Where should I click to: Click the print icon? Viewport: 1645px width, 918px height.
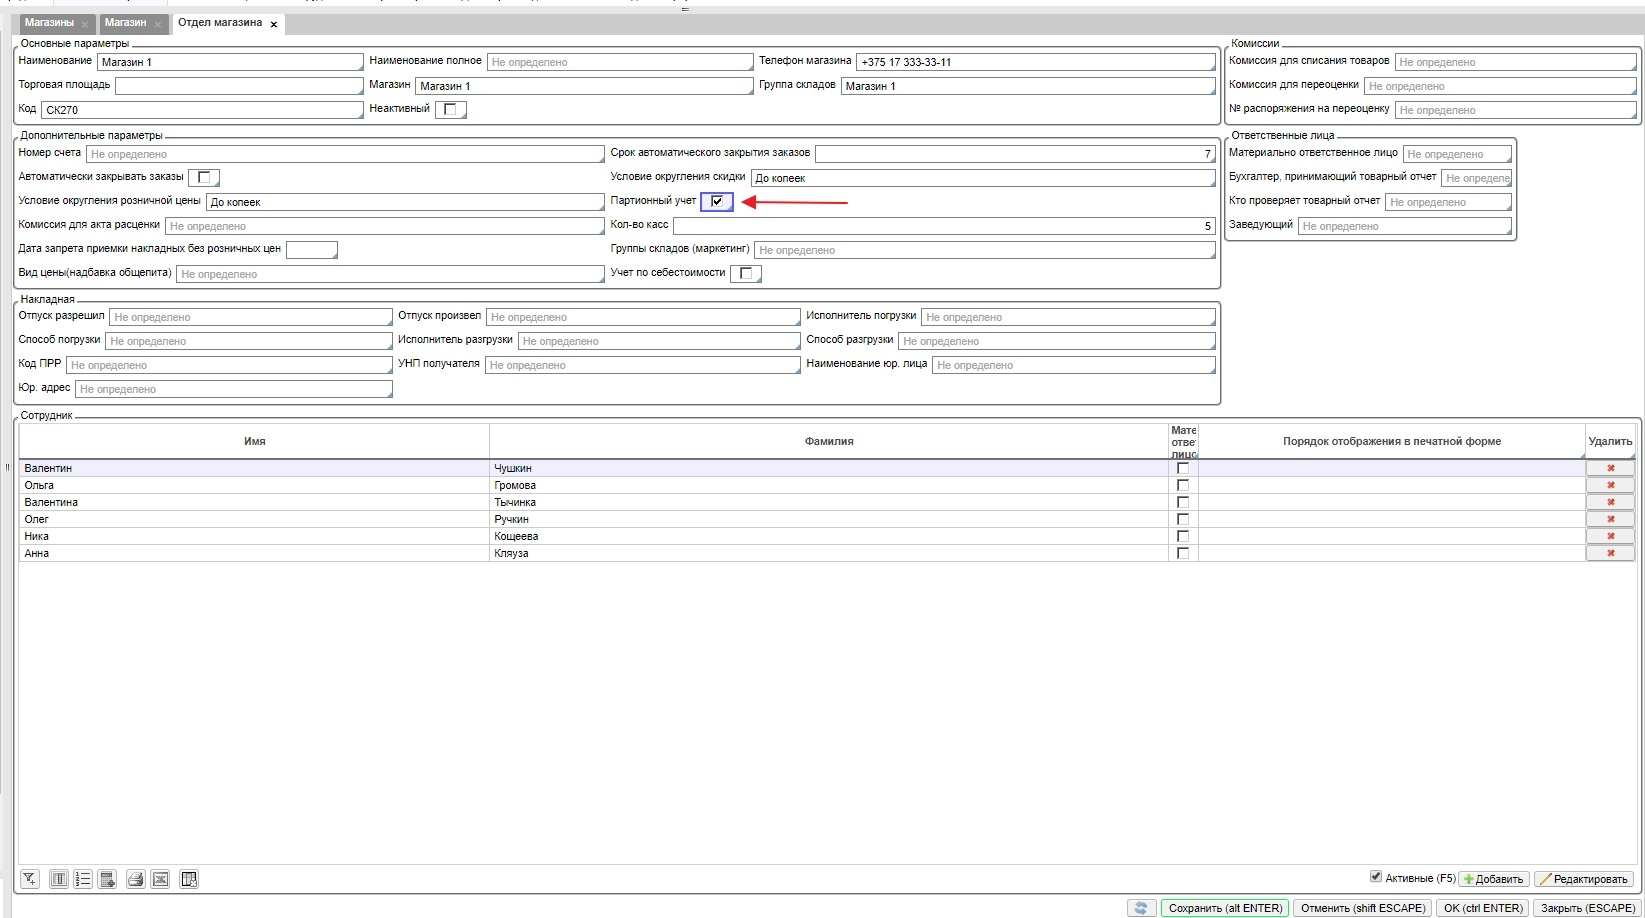click(x=135, y=879)
